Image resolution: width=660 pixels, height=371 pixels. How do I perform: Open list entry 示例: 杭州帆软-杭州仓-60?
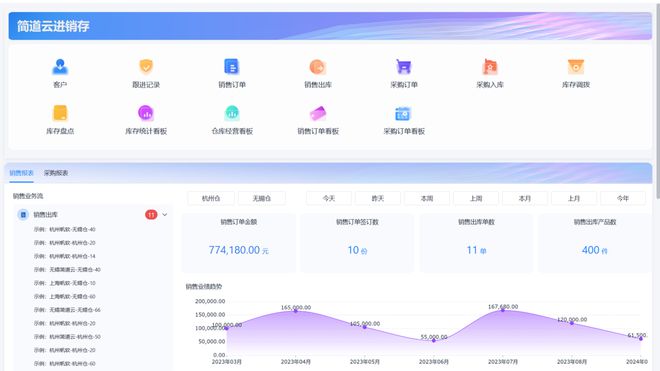pos(65,363)
